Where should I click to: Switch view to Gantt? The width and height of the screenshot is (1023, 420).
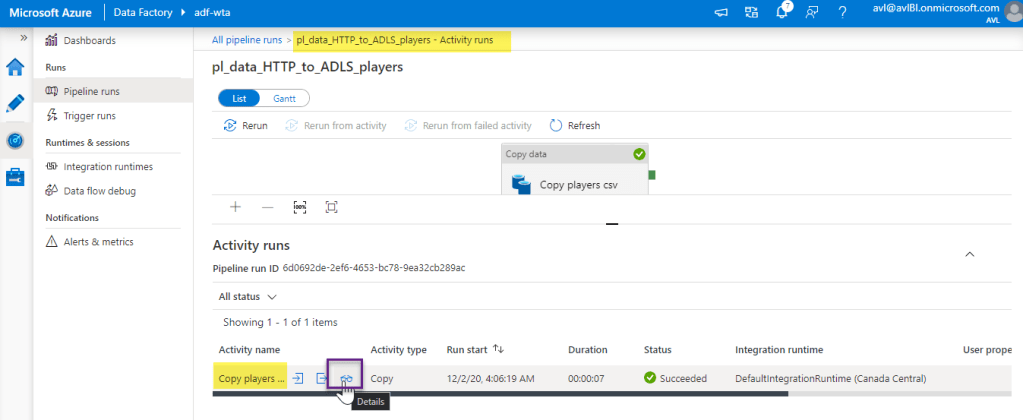284,98
